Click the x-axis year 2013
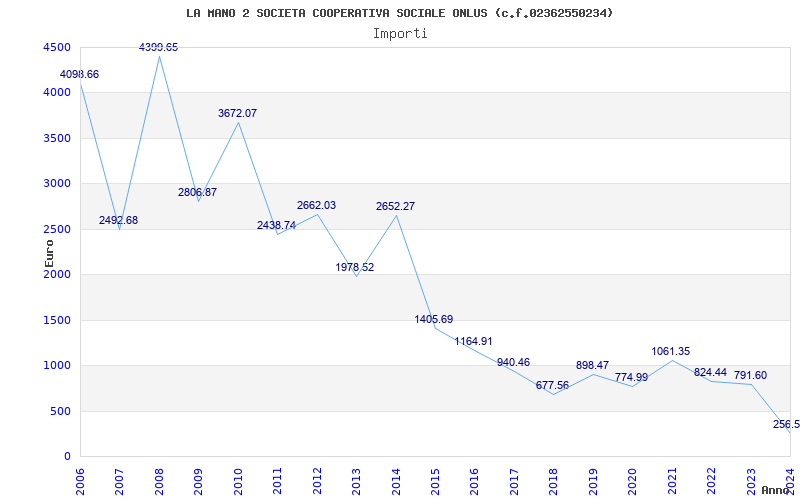Screen dimensions: 800x500 tap(356, 481)
